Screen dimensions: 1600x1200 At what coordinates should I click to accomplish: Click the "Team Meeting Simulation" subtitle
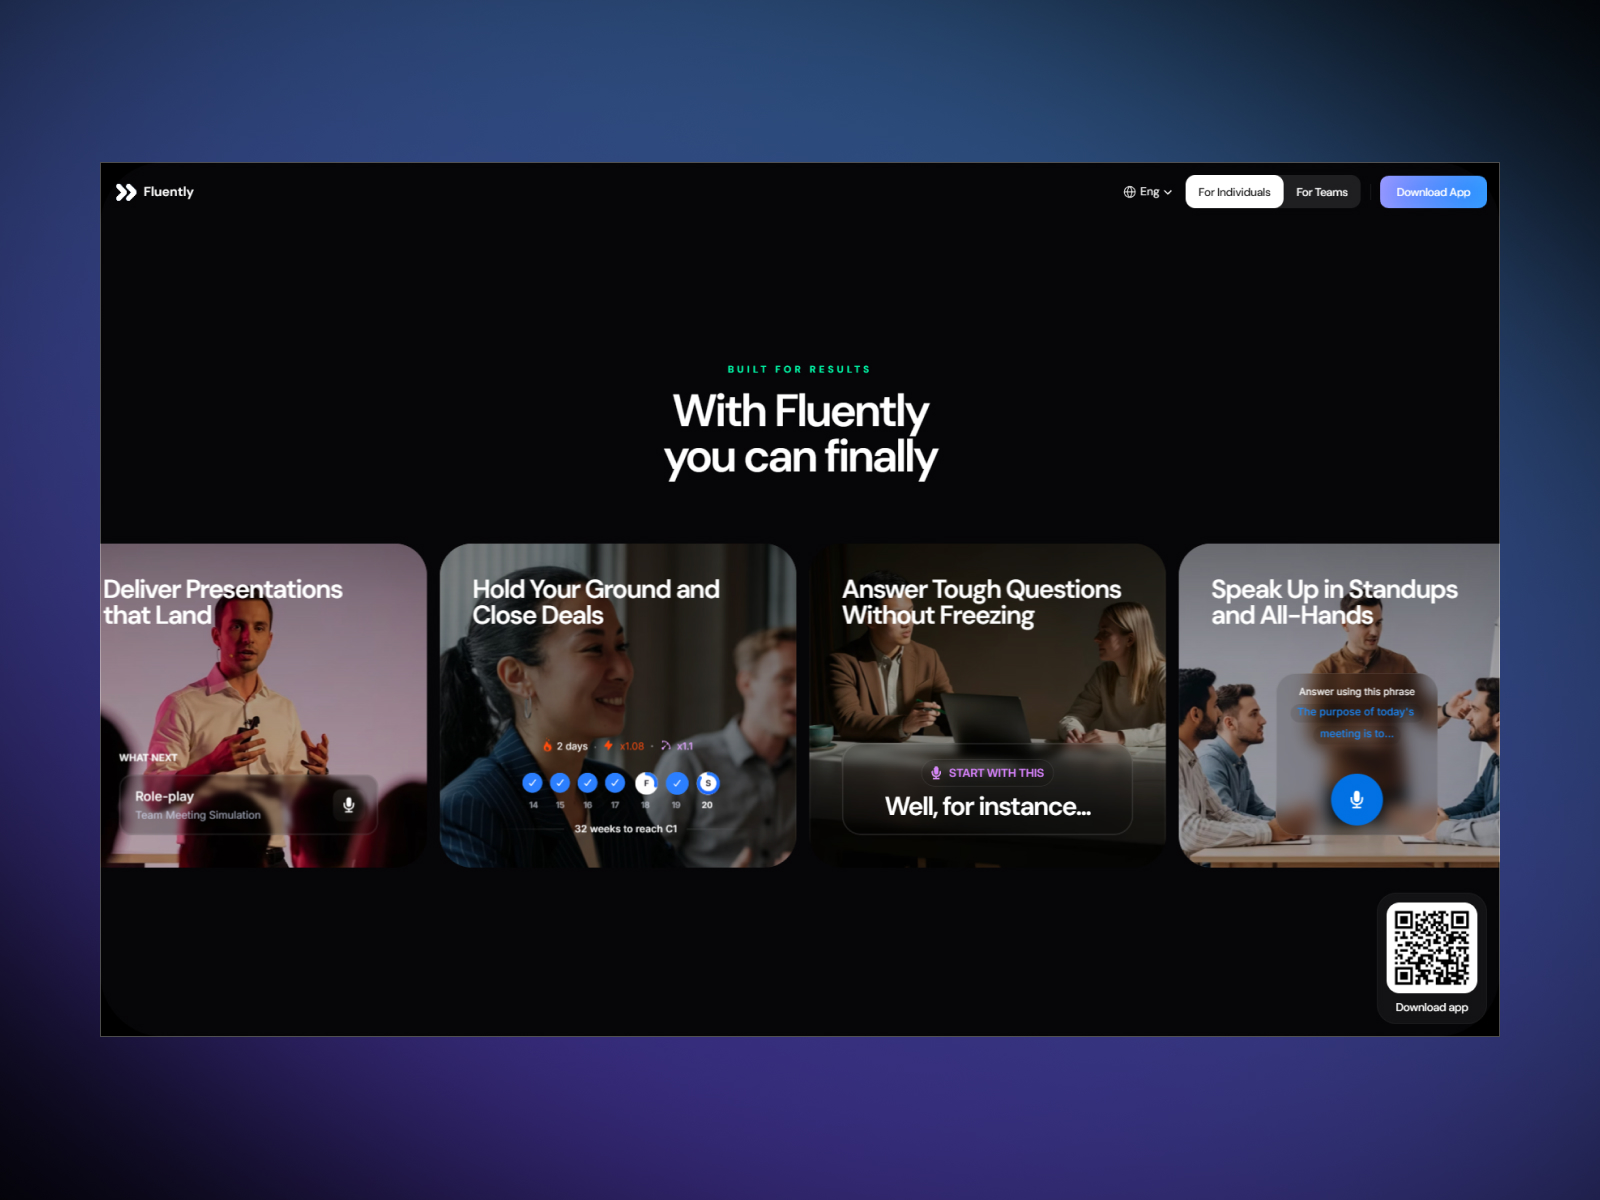coord(198,815)
